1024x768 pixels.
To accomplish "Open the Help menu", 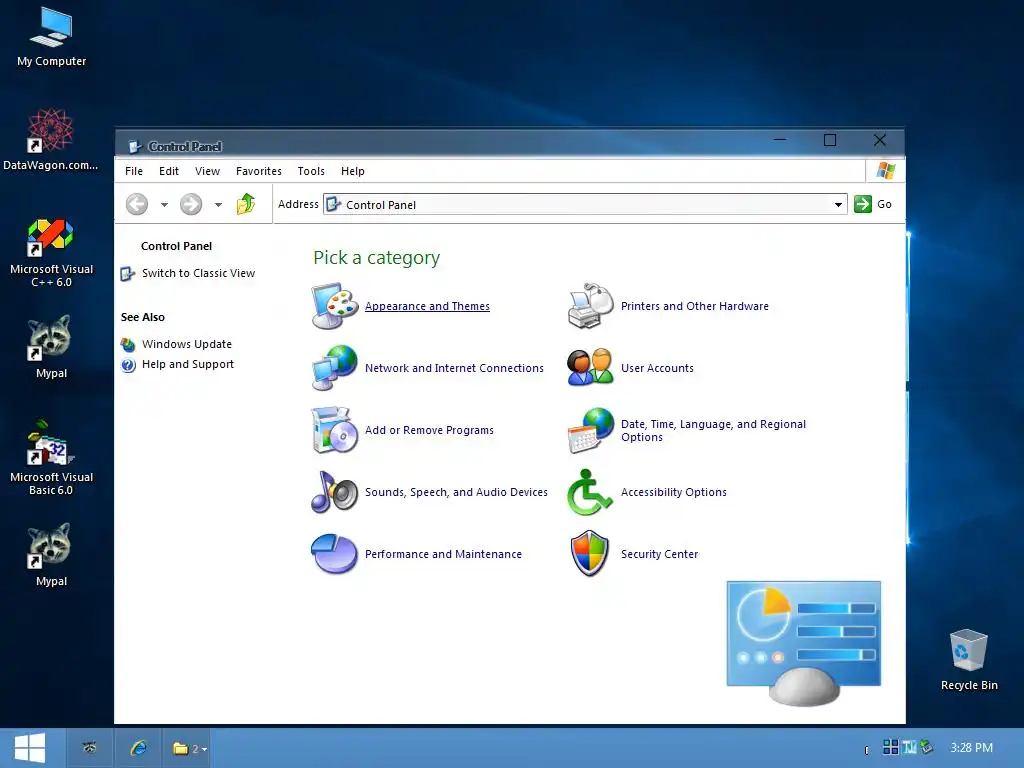I will point(353,171).
